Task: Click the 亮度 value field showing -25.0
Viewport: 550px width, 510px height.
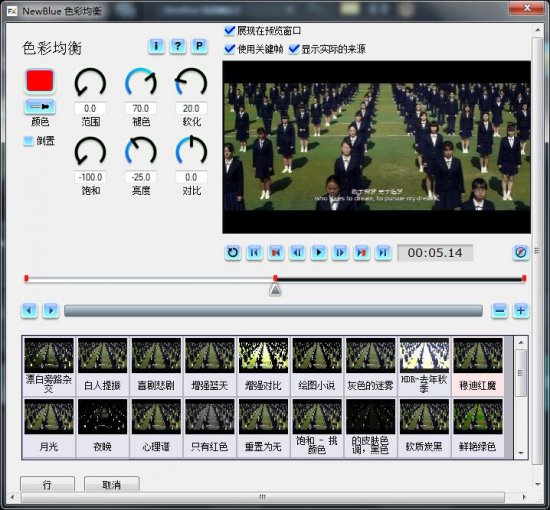Action: click(141, 177)
